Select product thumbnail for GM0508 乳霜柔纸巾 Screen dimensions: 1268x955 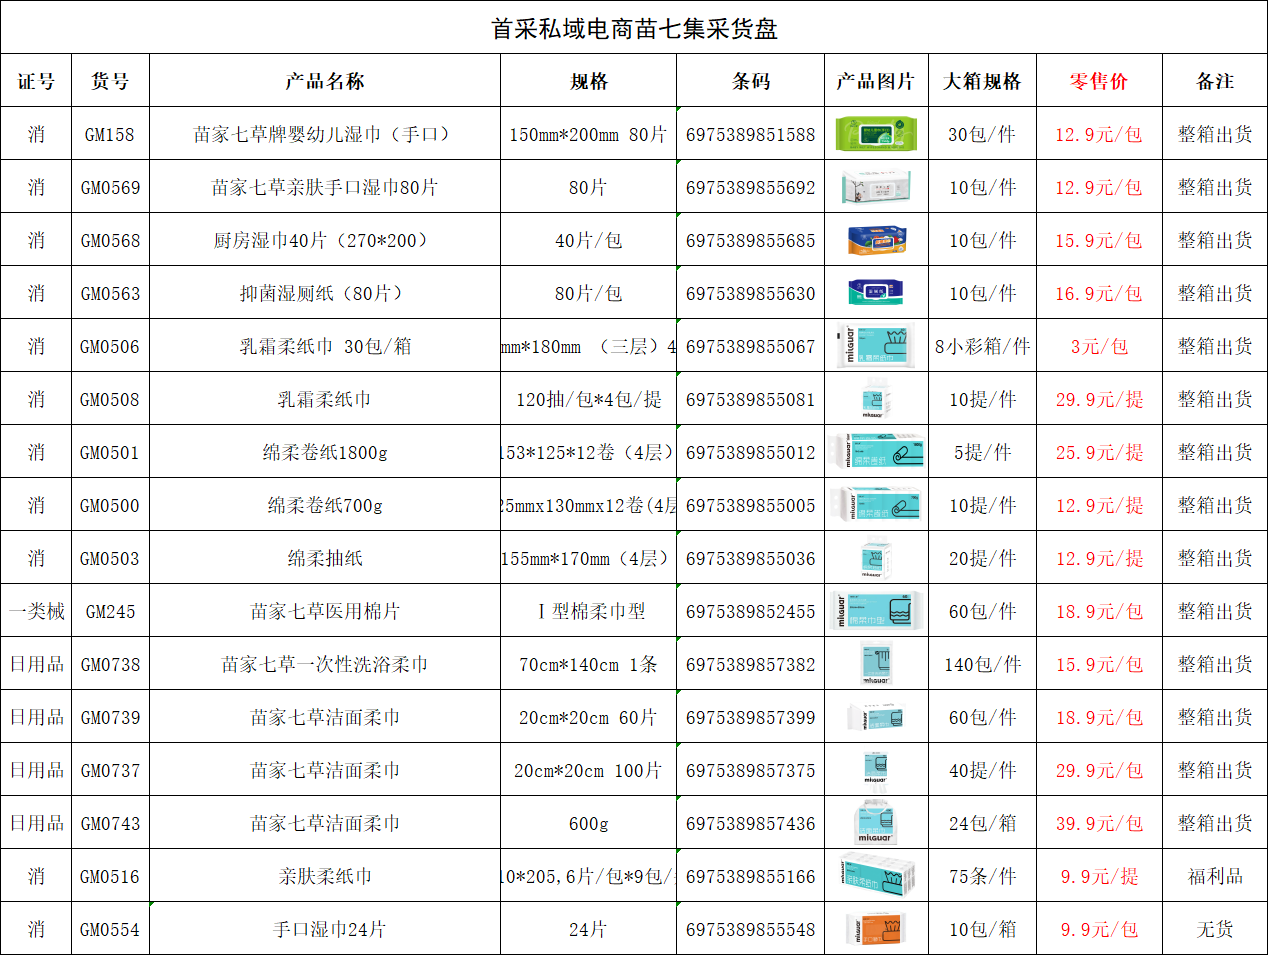point(876,399)
